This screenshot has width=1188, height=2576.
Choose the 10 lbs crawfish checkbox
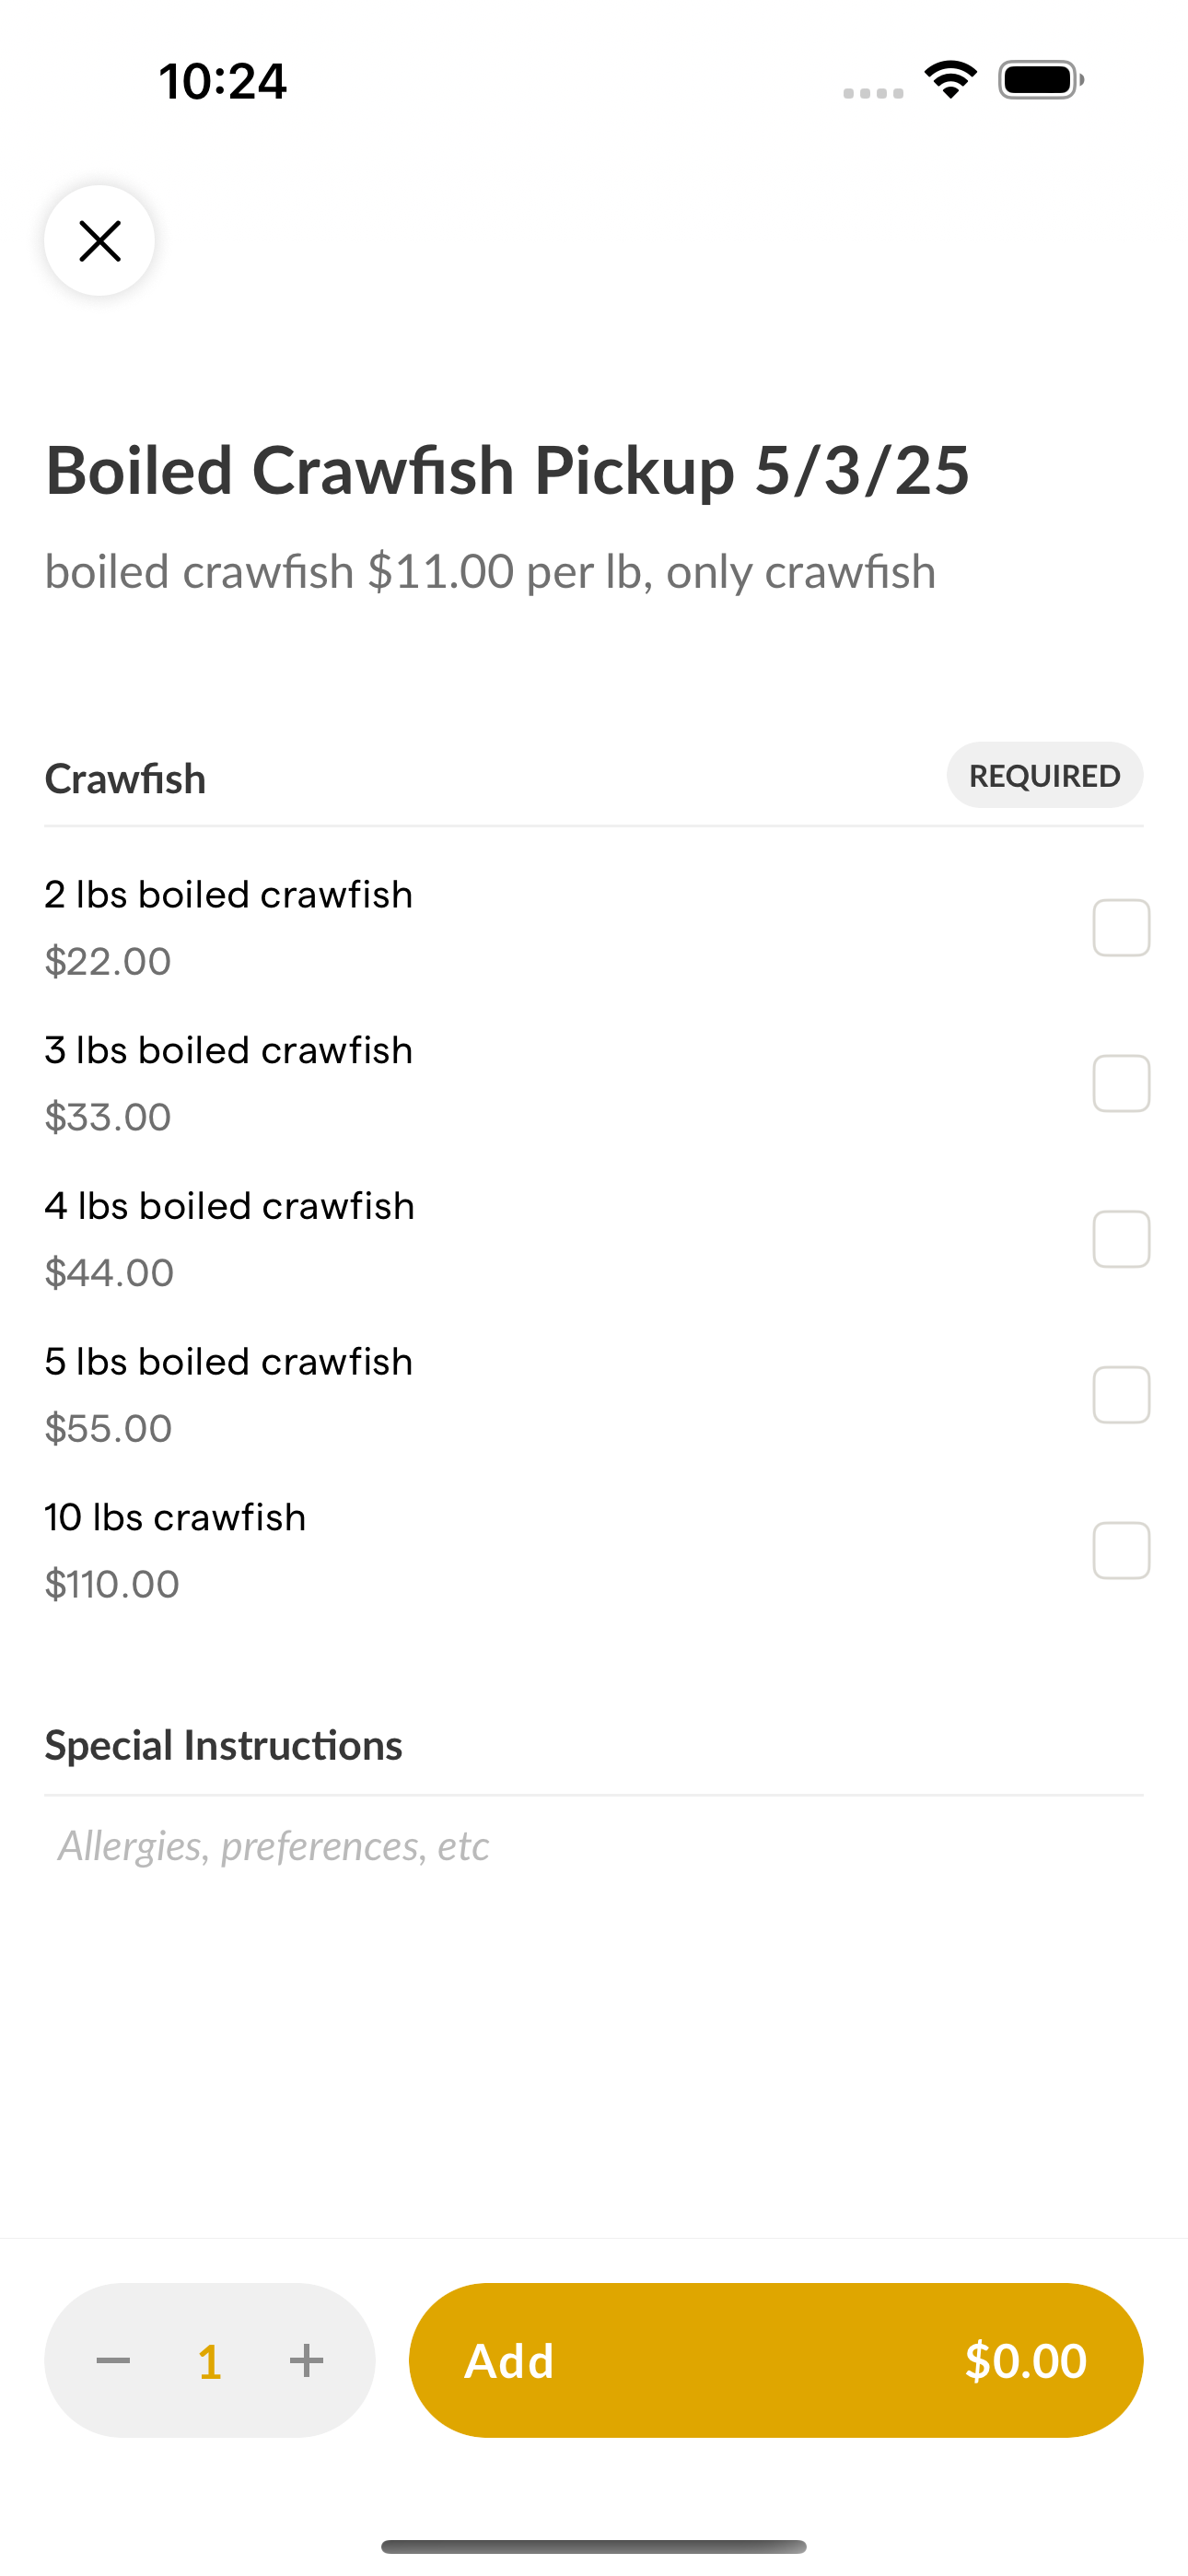coord(1121,1550)
